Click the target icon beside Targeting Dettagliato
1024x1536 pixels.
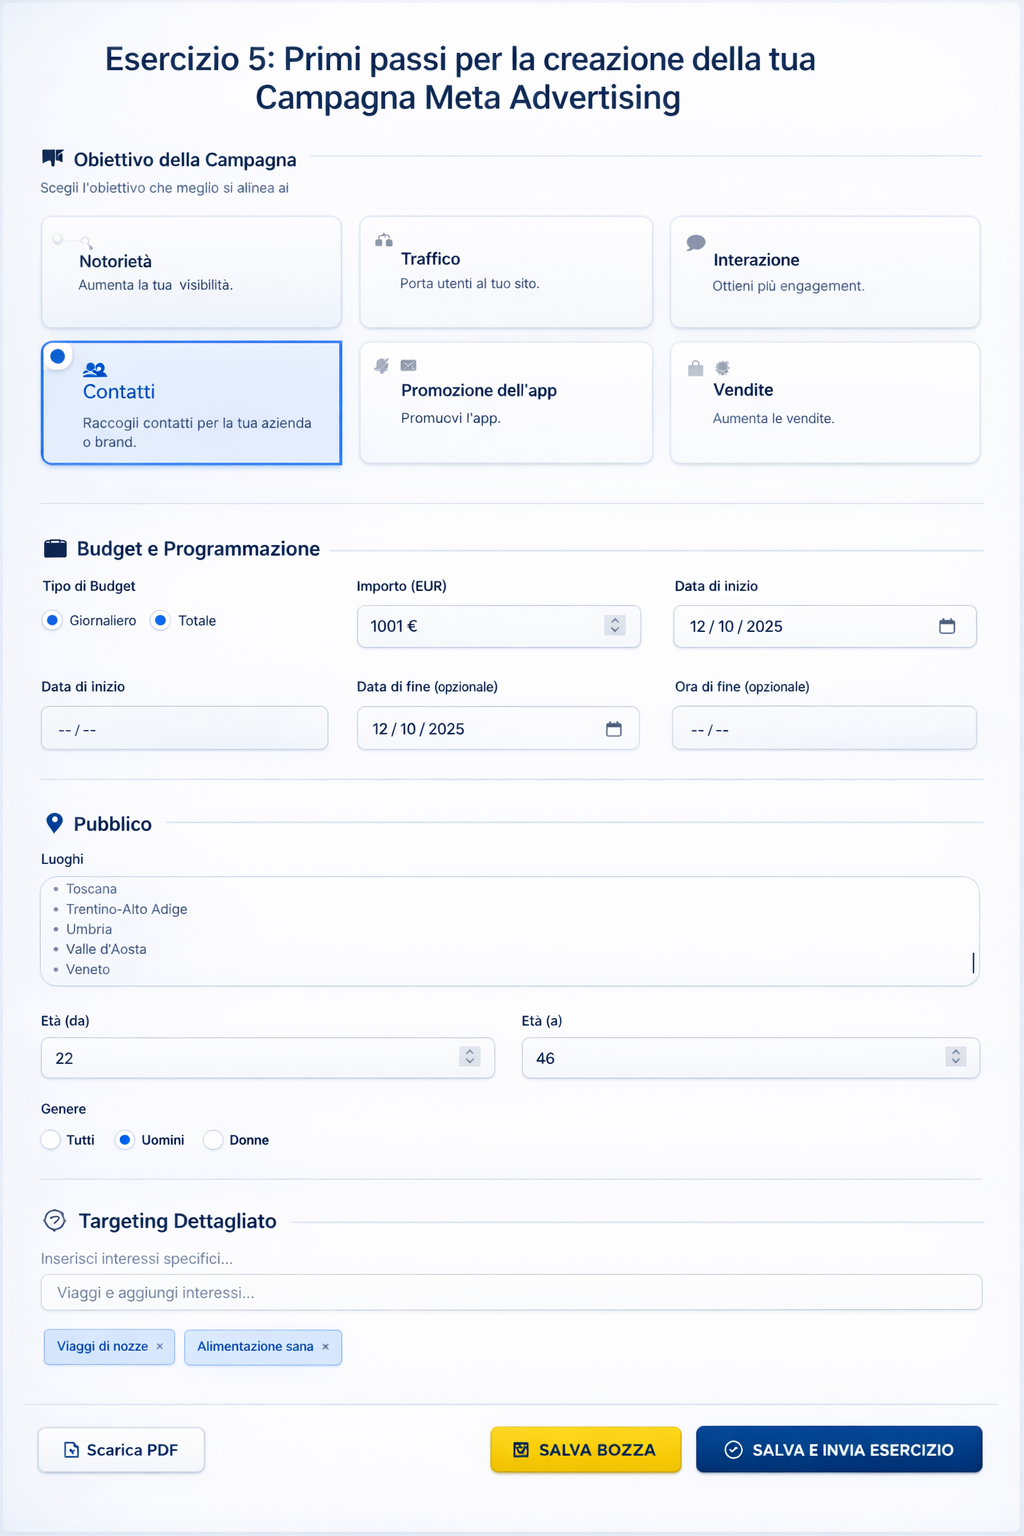[x=53, y=1220]
